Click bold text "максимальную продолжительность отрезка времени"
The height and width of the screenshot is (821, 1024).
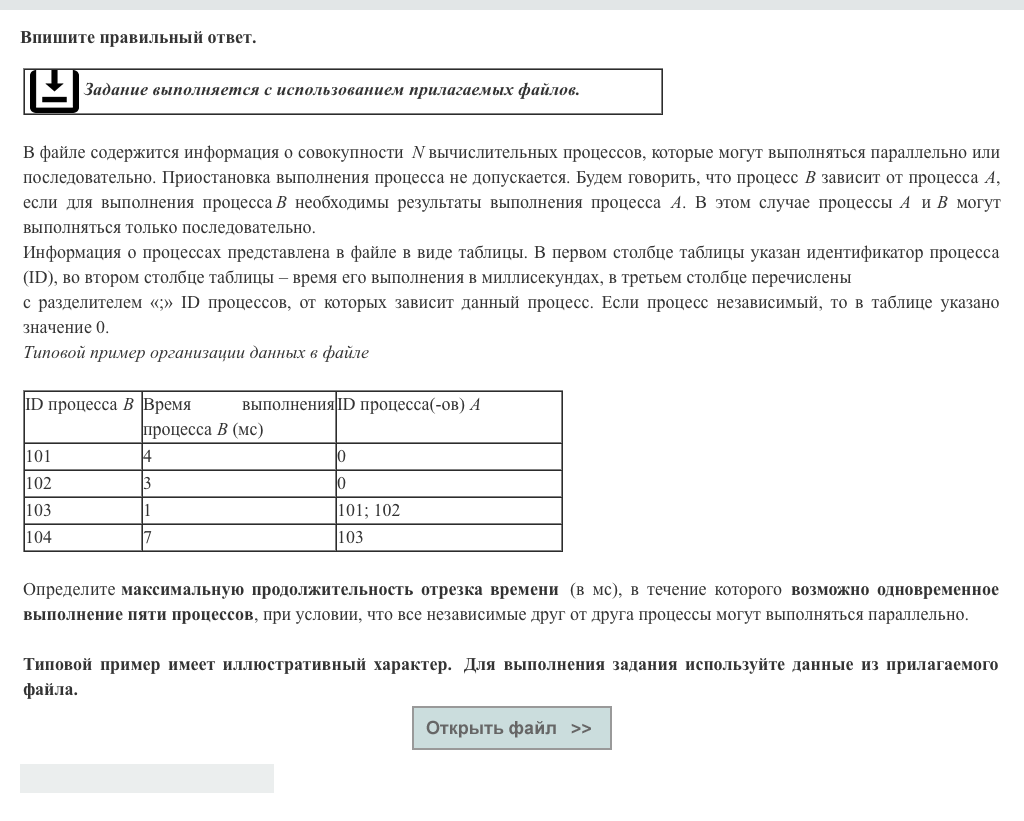tap(340, 590)
